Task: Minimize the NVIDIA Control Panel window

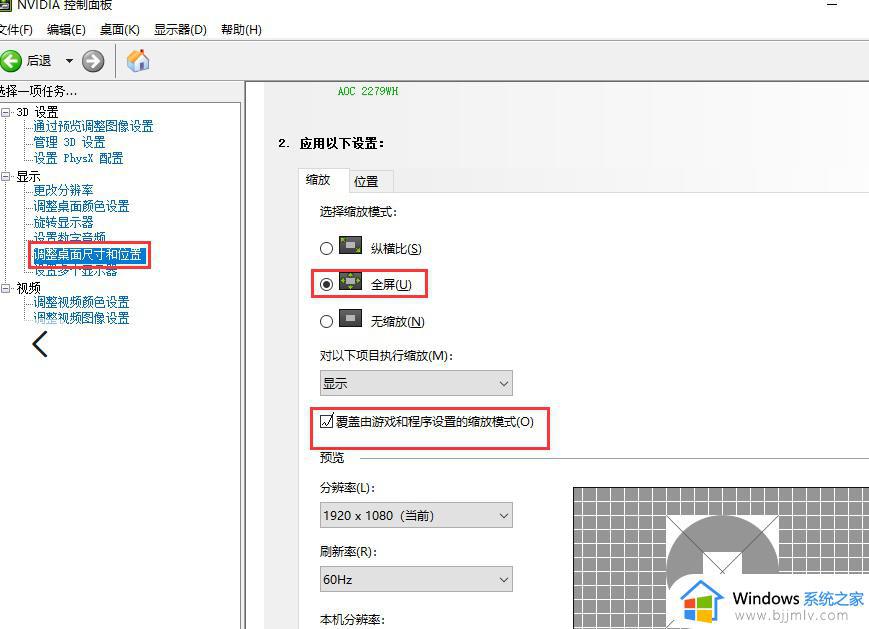Action: [832, 4]
